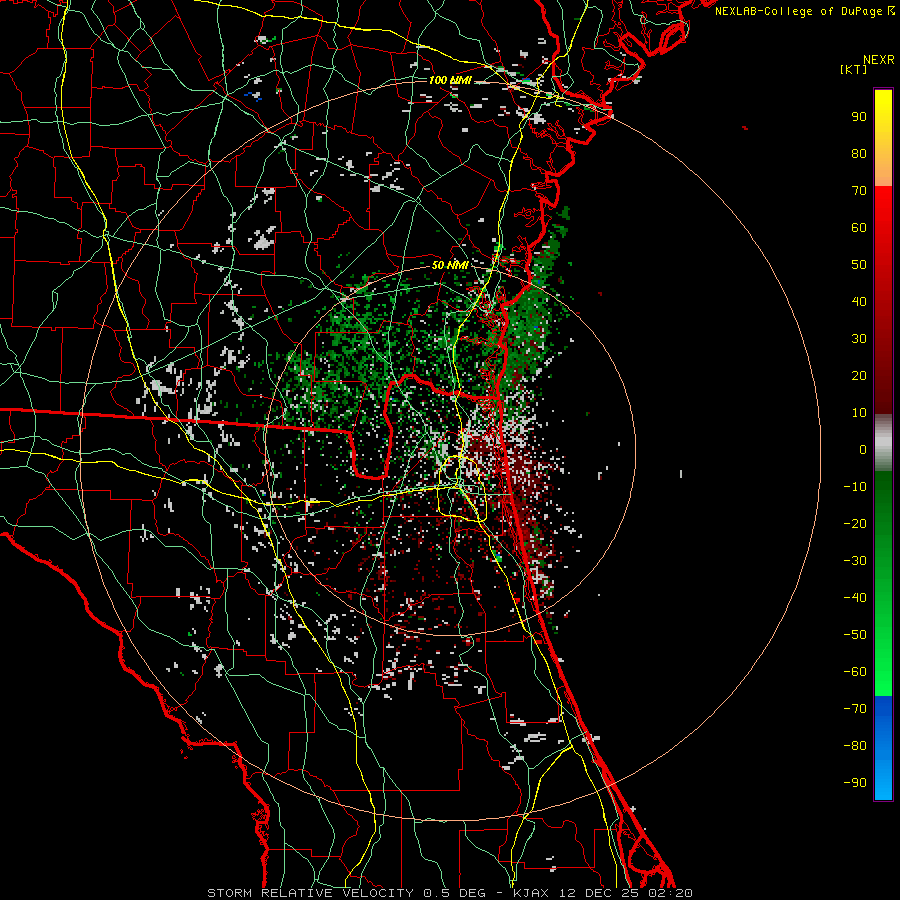Click the -20 value on velocity scale
This screenshot has width=900, height=900.
tap(855, 524)
